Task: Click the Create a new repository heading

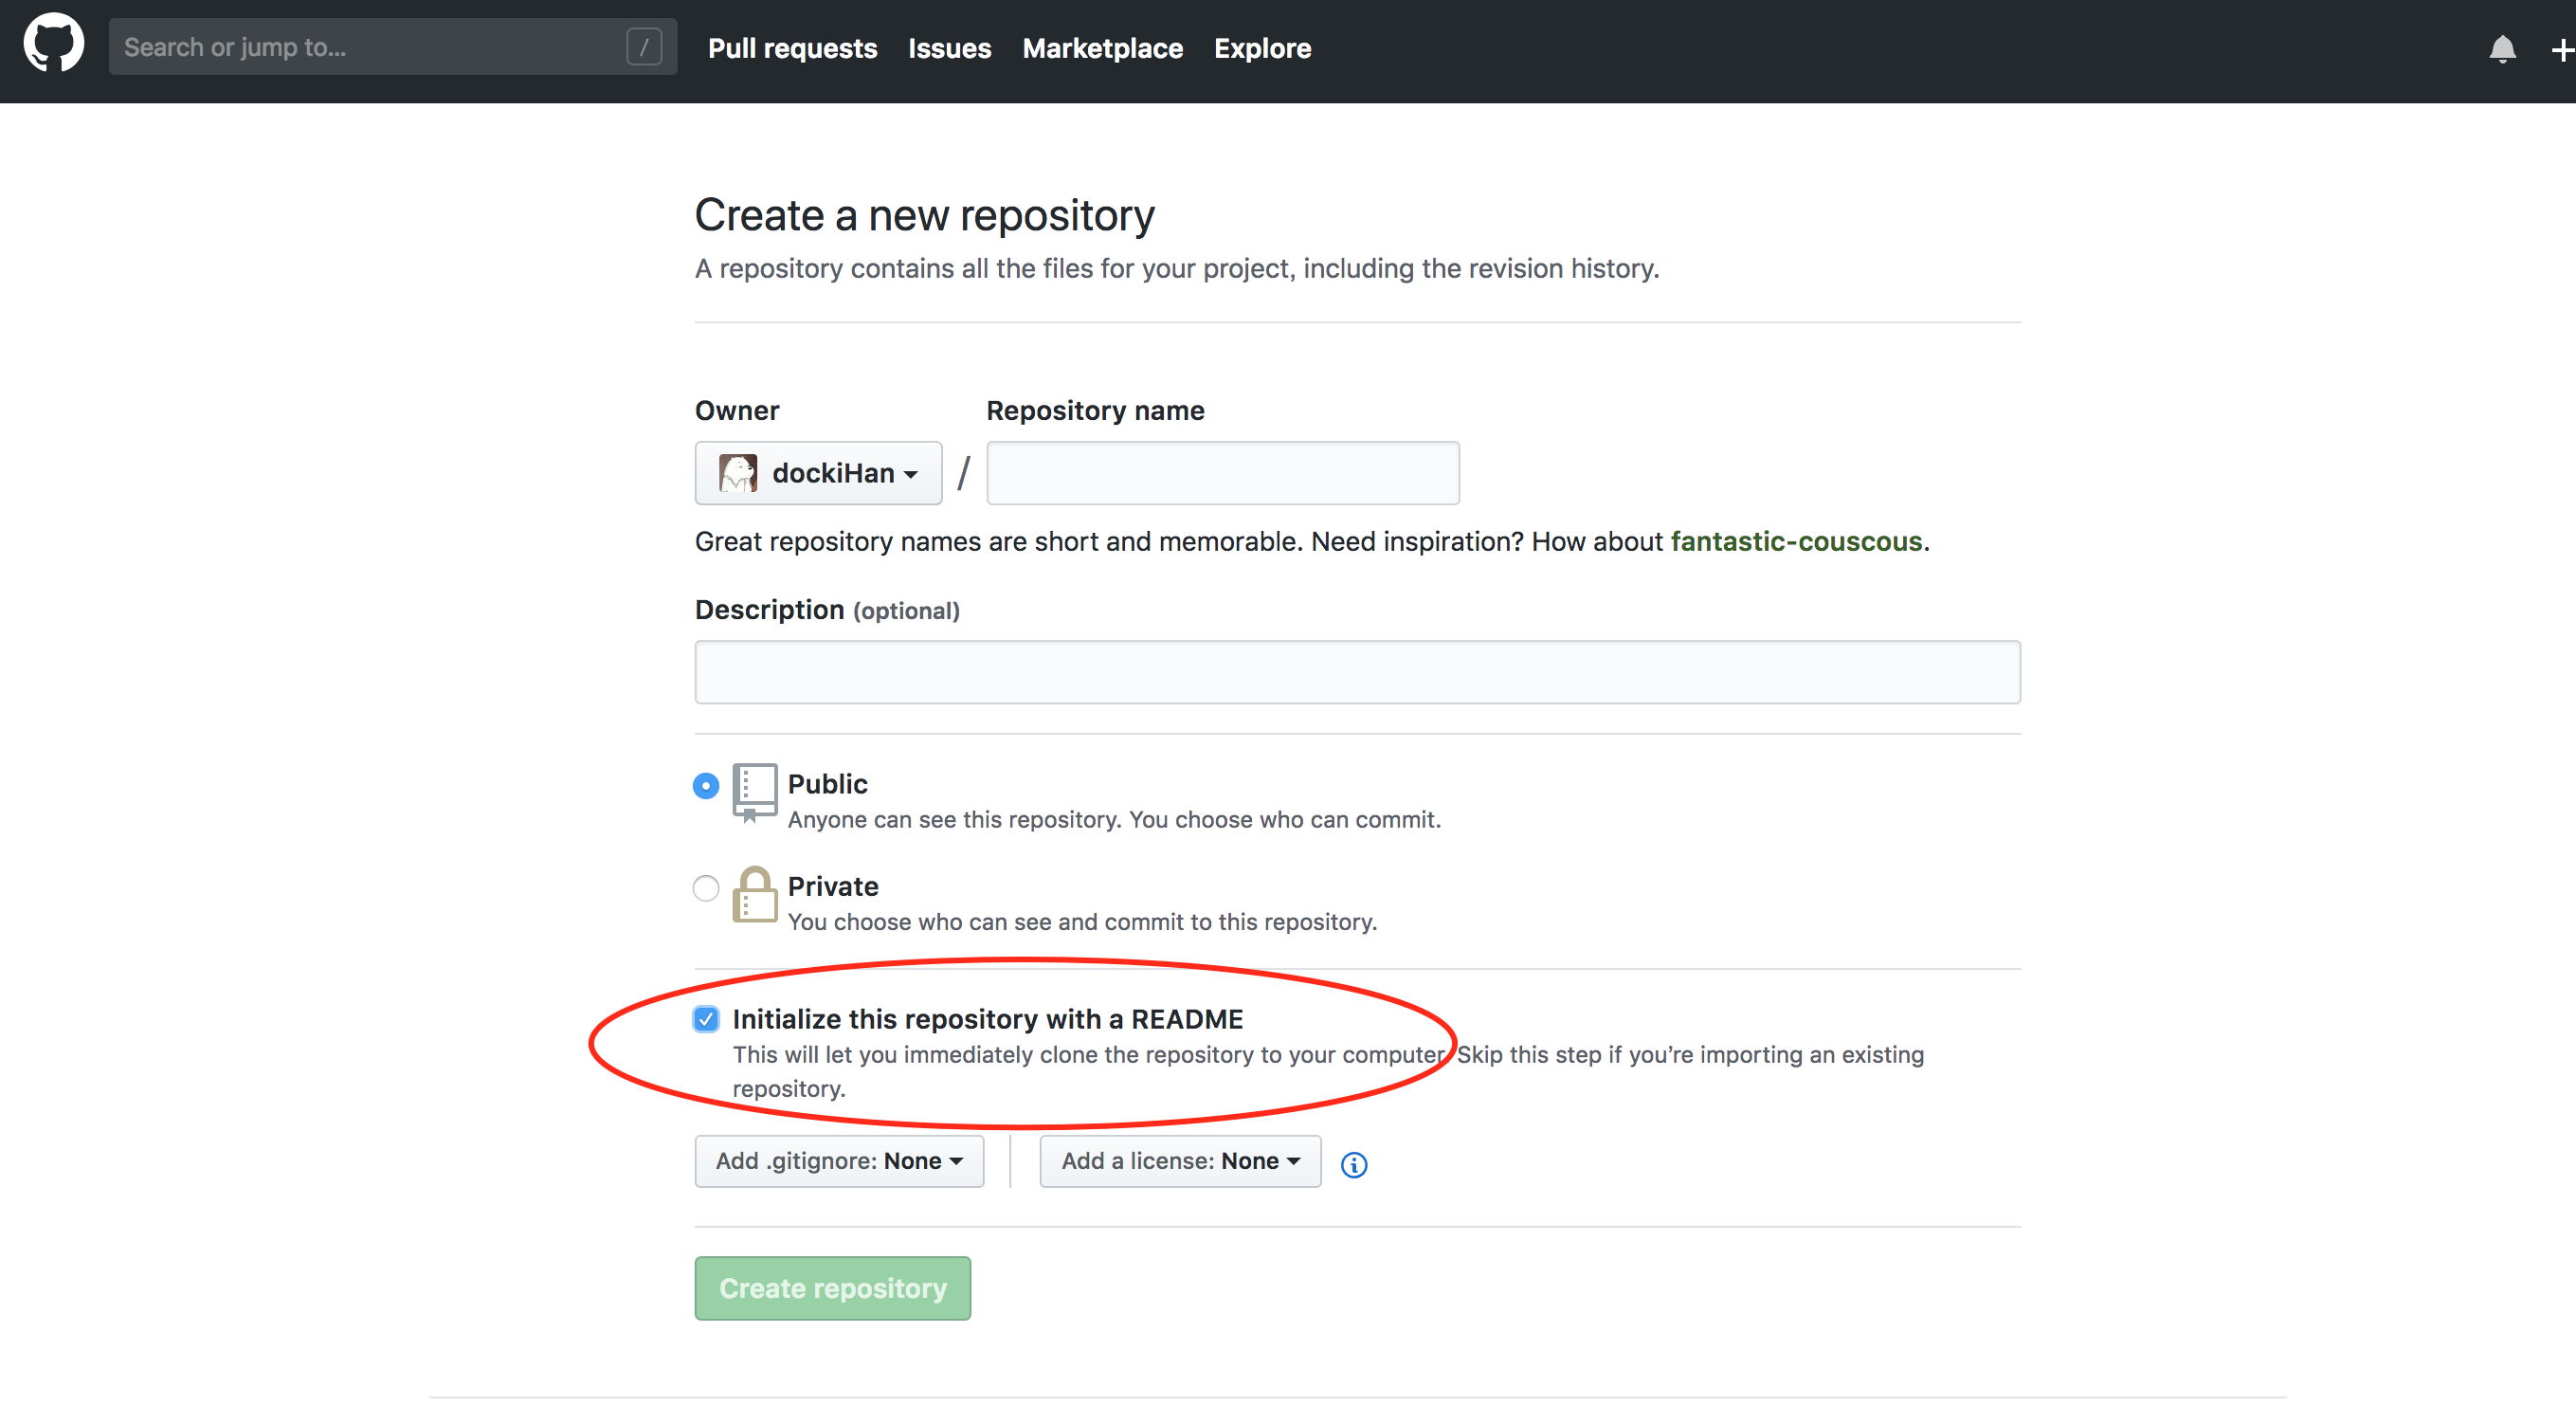Action: point(924,215)
